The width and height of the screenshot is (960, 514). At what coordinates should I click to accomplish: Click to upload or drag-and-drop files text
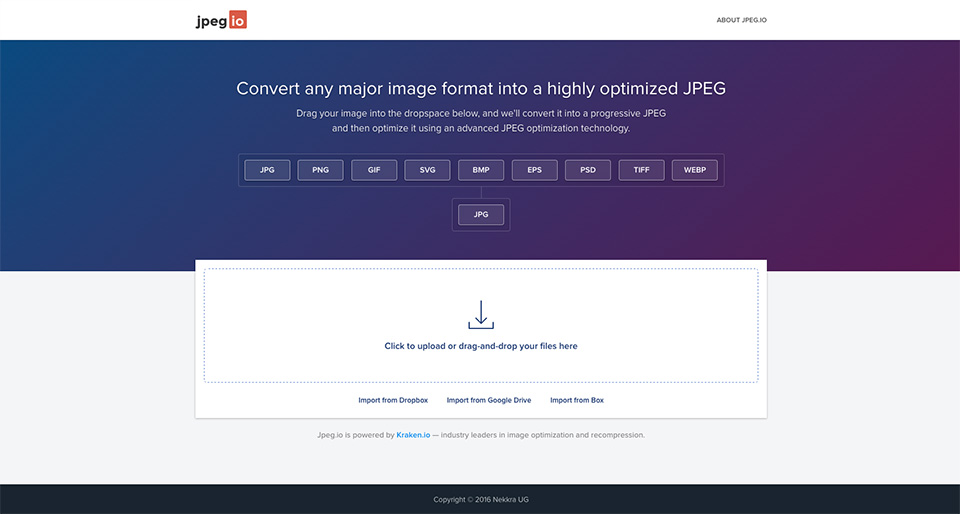point(481,346)
